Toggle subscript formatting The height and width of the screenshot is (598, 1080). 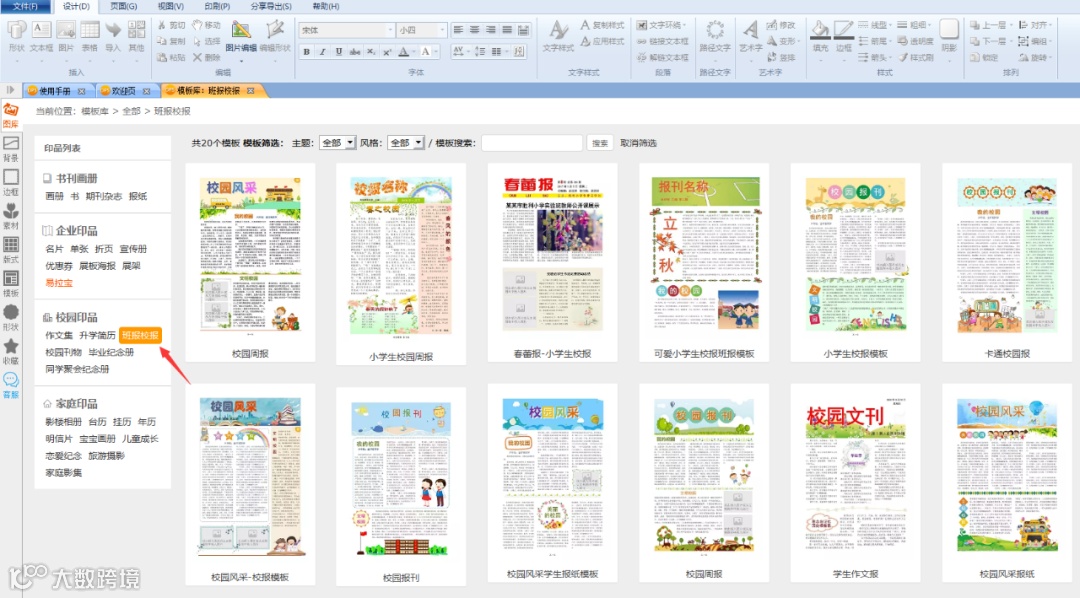[x=371, y=52]
